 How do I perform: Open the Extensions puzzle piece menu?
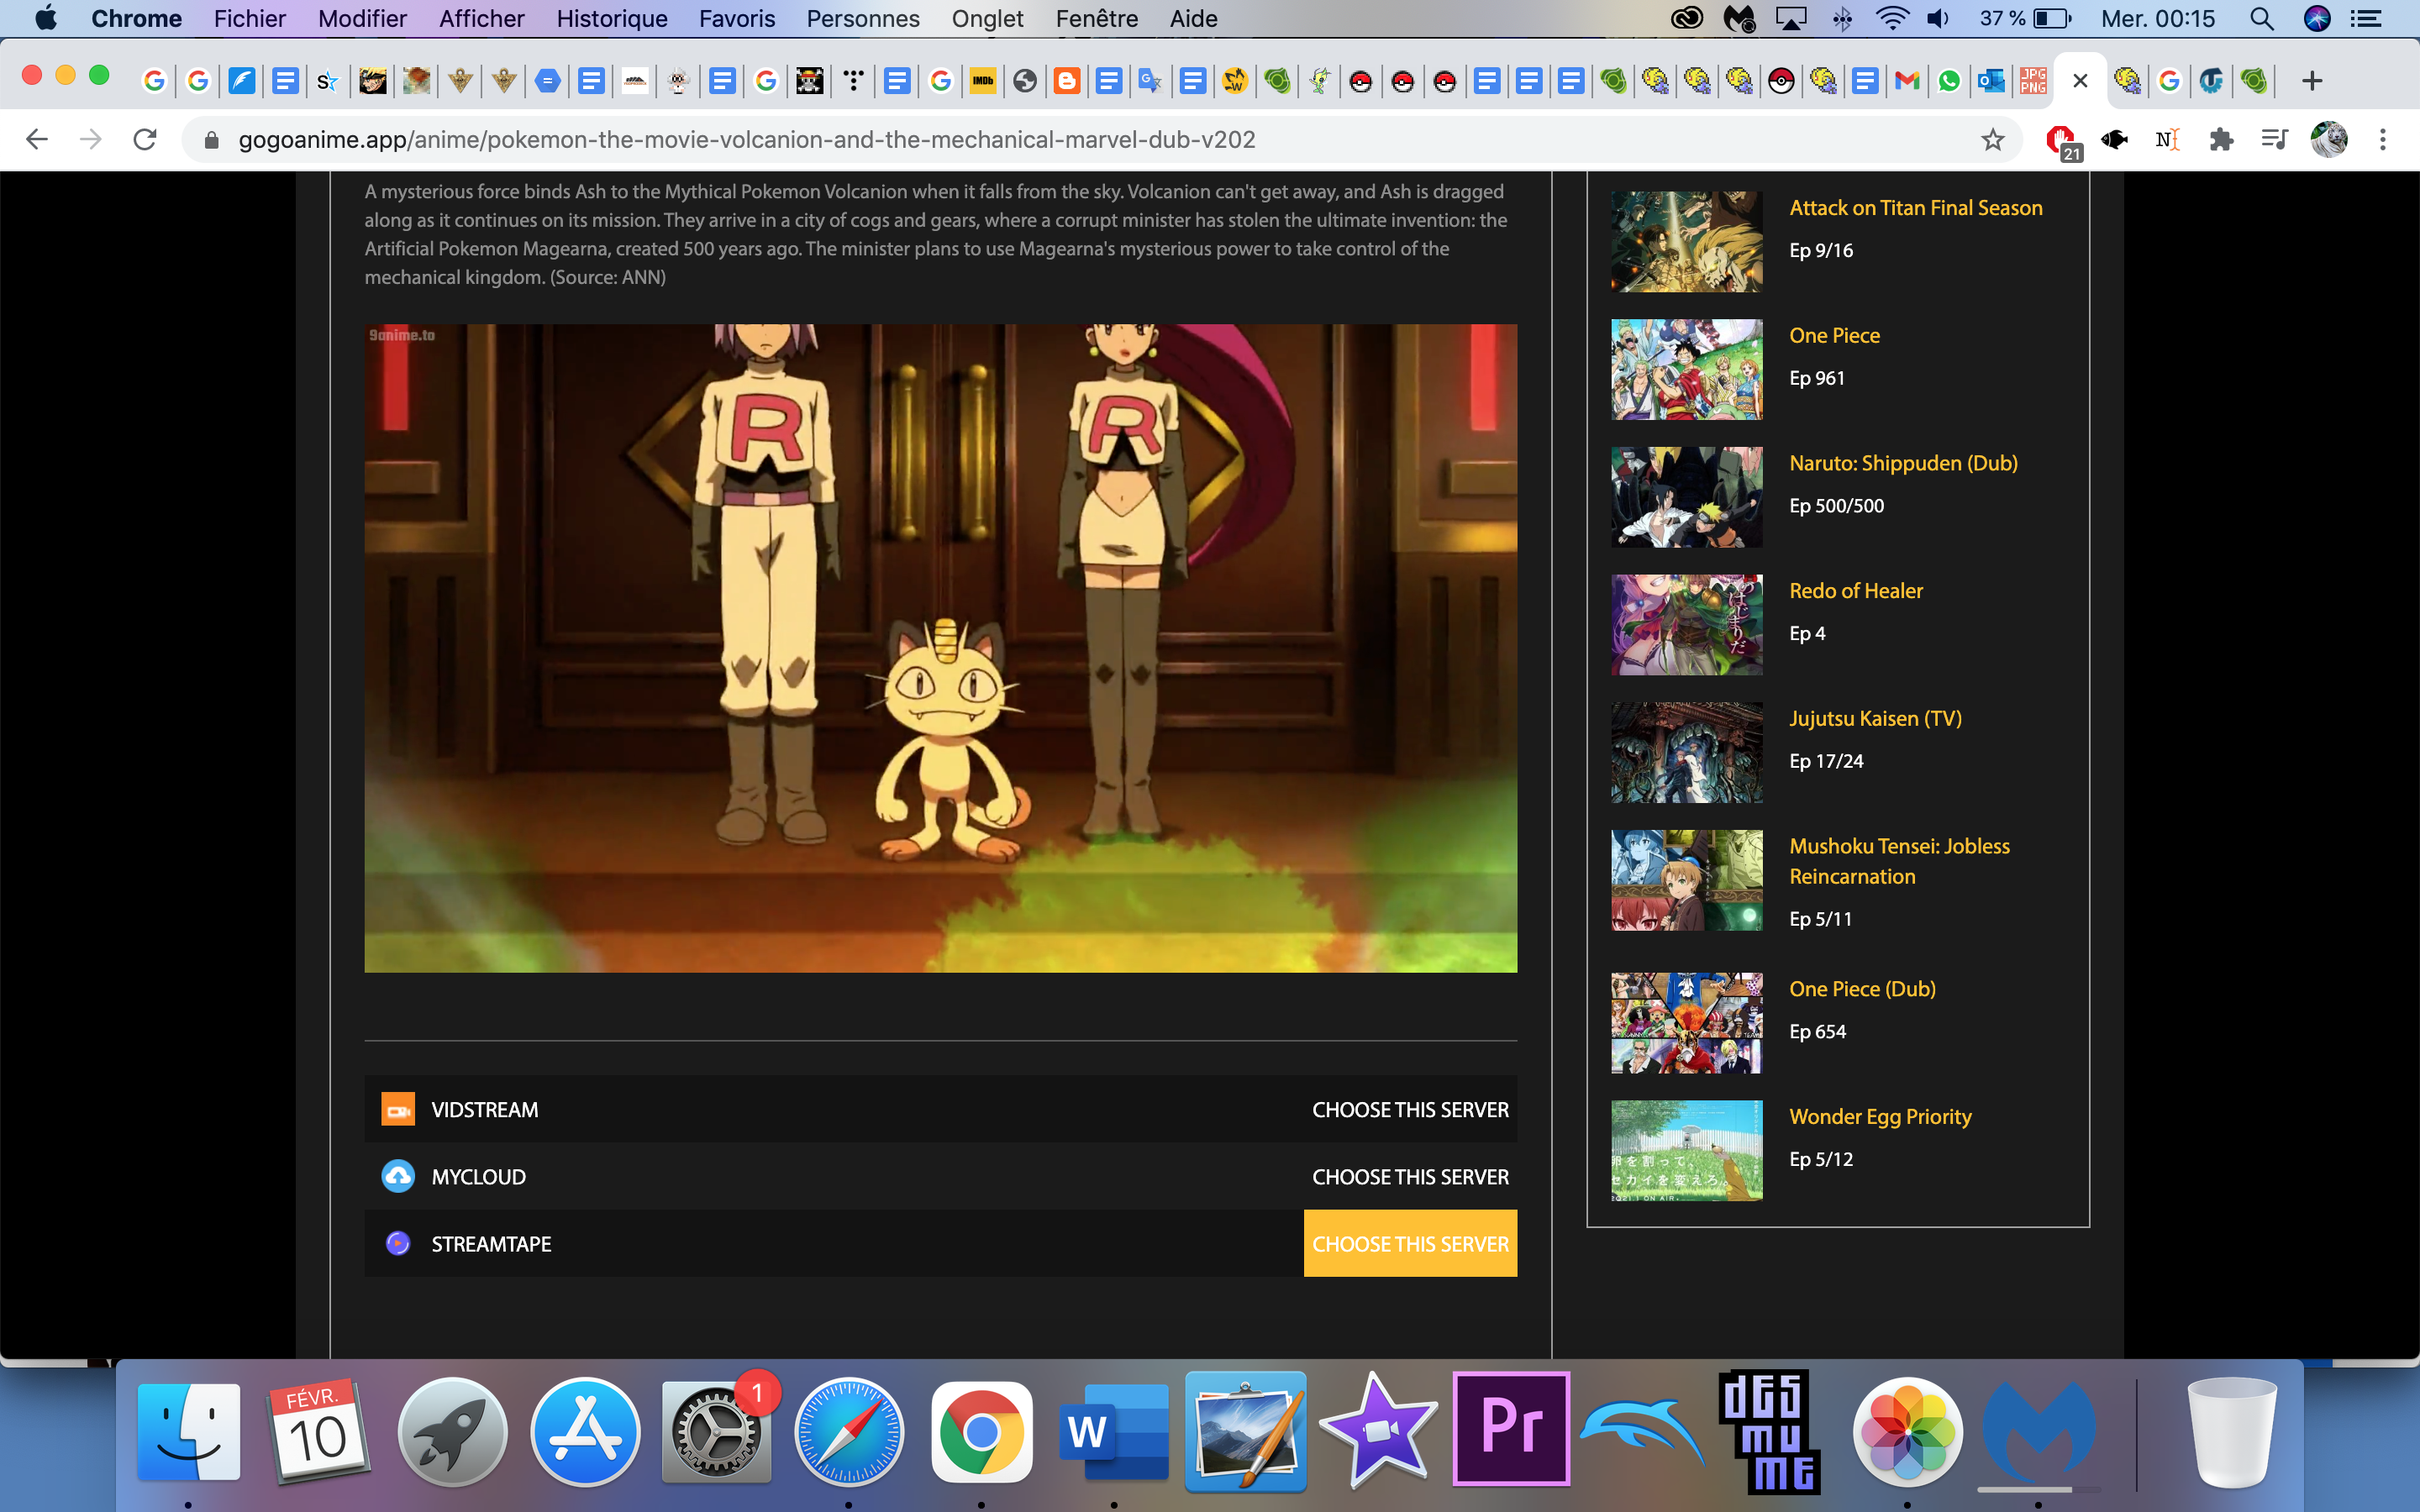[2220, 139]
